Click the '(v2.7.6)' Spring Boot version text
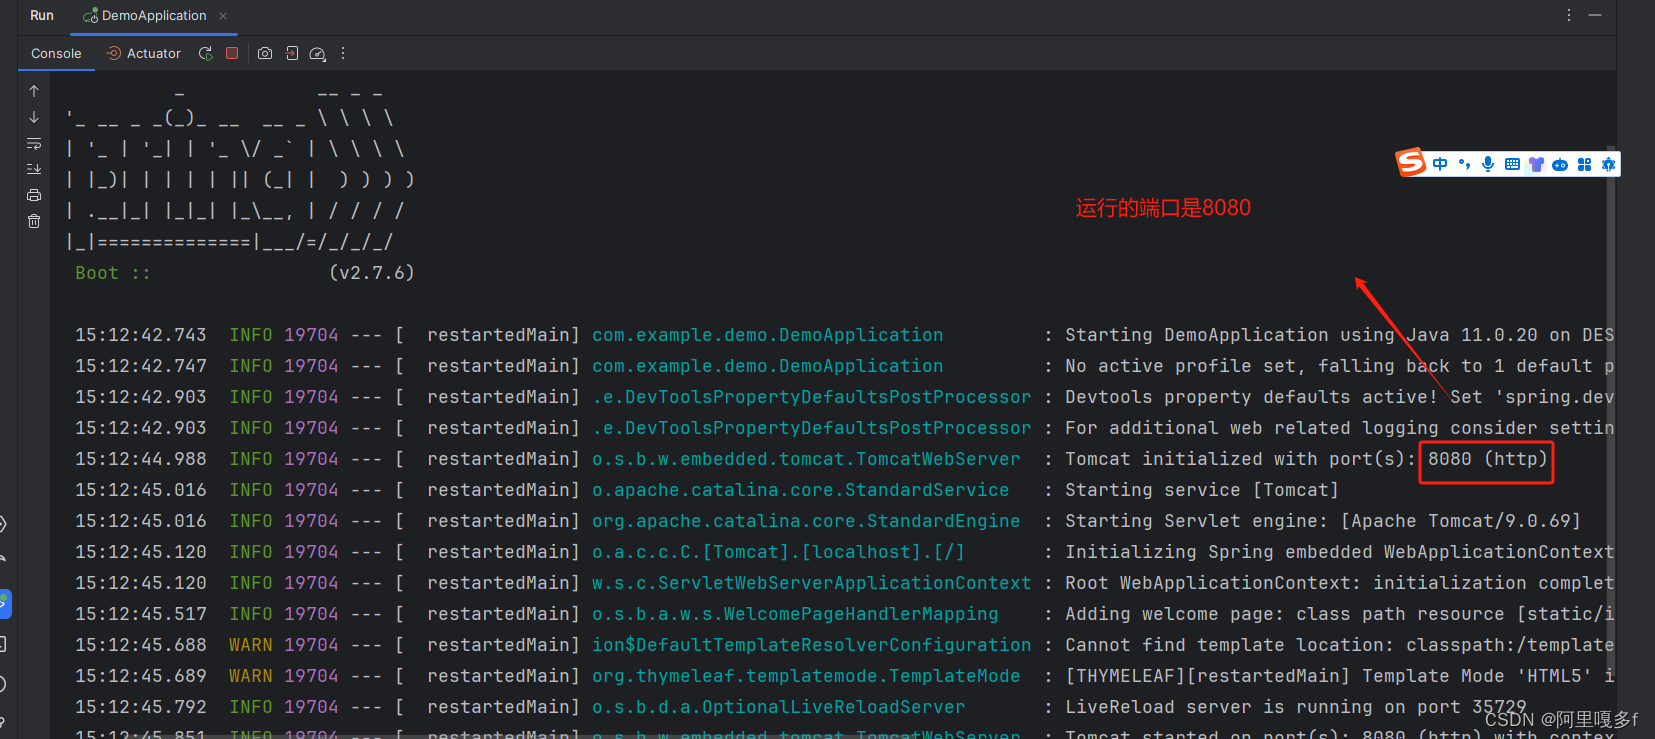This screenshot has height=739, width=1655. (x=371, y=273)
